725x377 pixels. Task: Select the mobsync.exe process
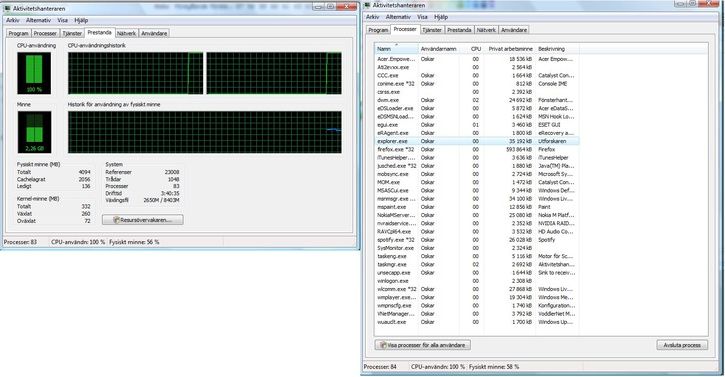(x=477, y=174)
